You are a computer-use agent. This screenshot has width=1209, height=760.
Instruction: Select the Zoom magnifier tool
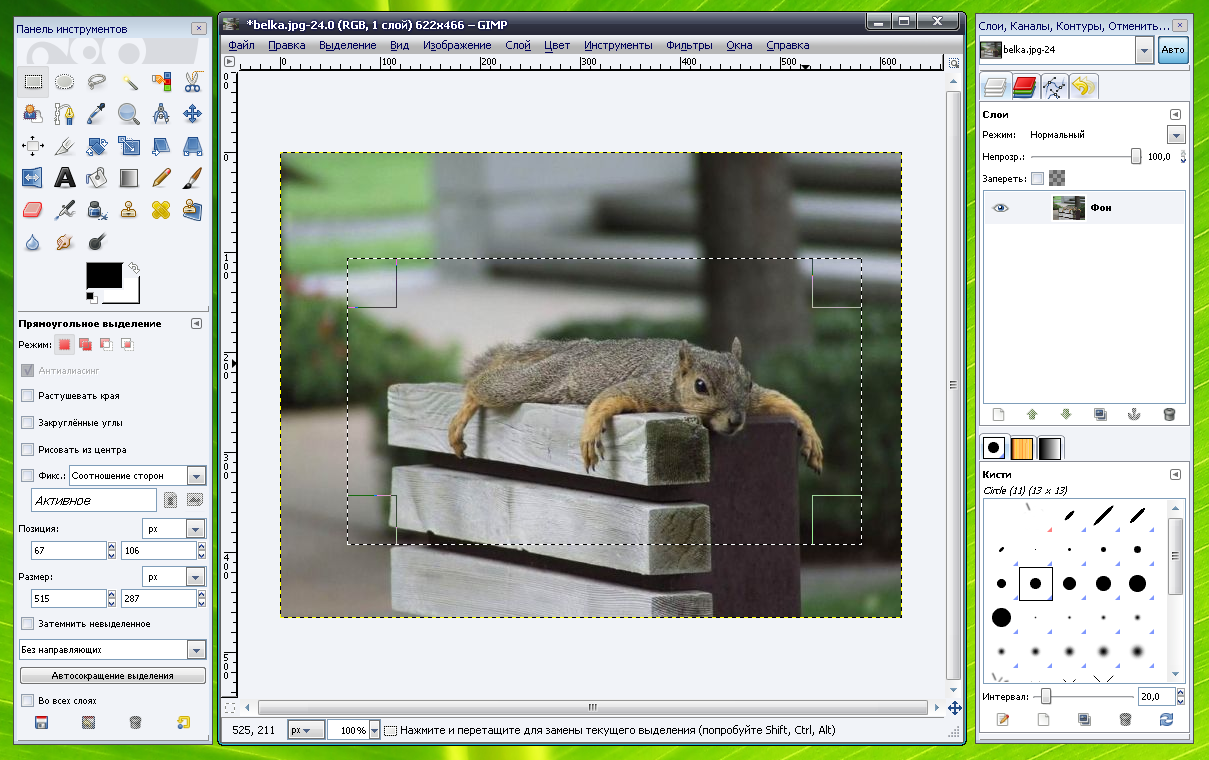(x=129, y=114)
